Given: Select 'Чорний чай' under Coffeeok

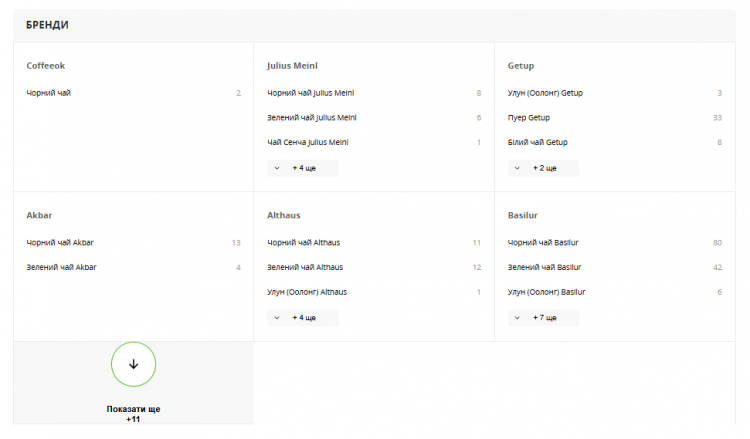Looking at the screenshot, I should pyautogui.click(x=48, y=93).
